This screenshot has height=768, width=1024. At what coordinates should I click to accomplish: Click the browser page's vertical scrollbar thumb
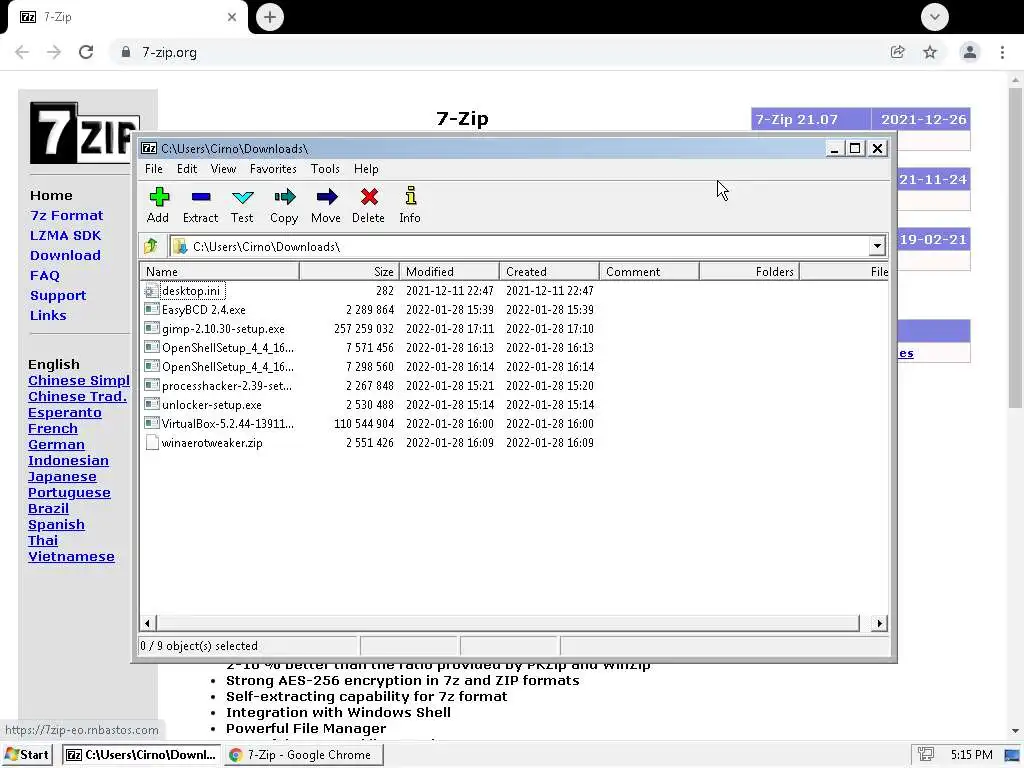(1015, 248)
